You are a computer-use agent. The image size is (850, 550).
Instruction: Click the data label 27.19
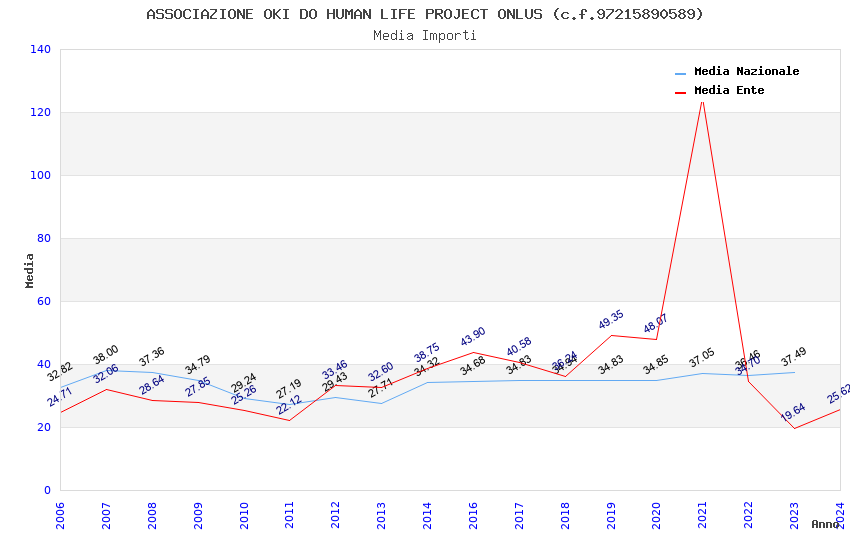coord(289,389)
